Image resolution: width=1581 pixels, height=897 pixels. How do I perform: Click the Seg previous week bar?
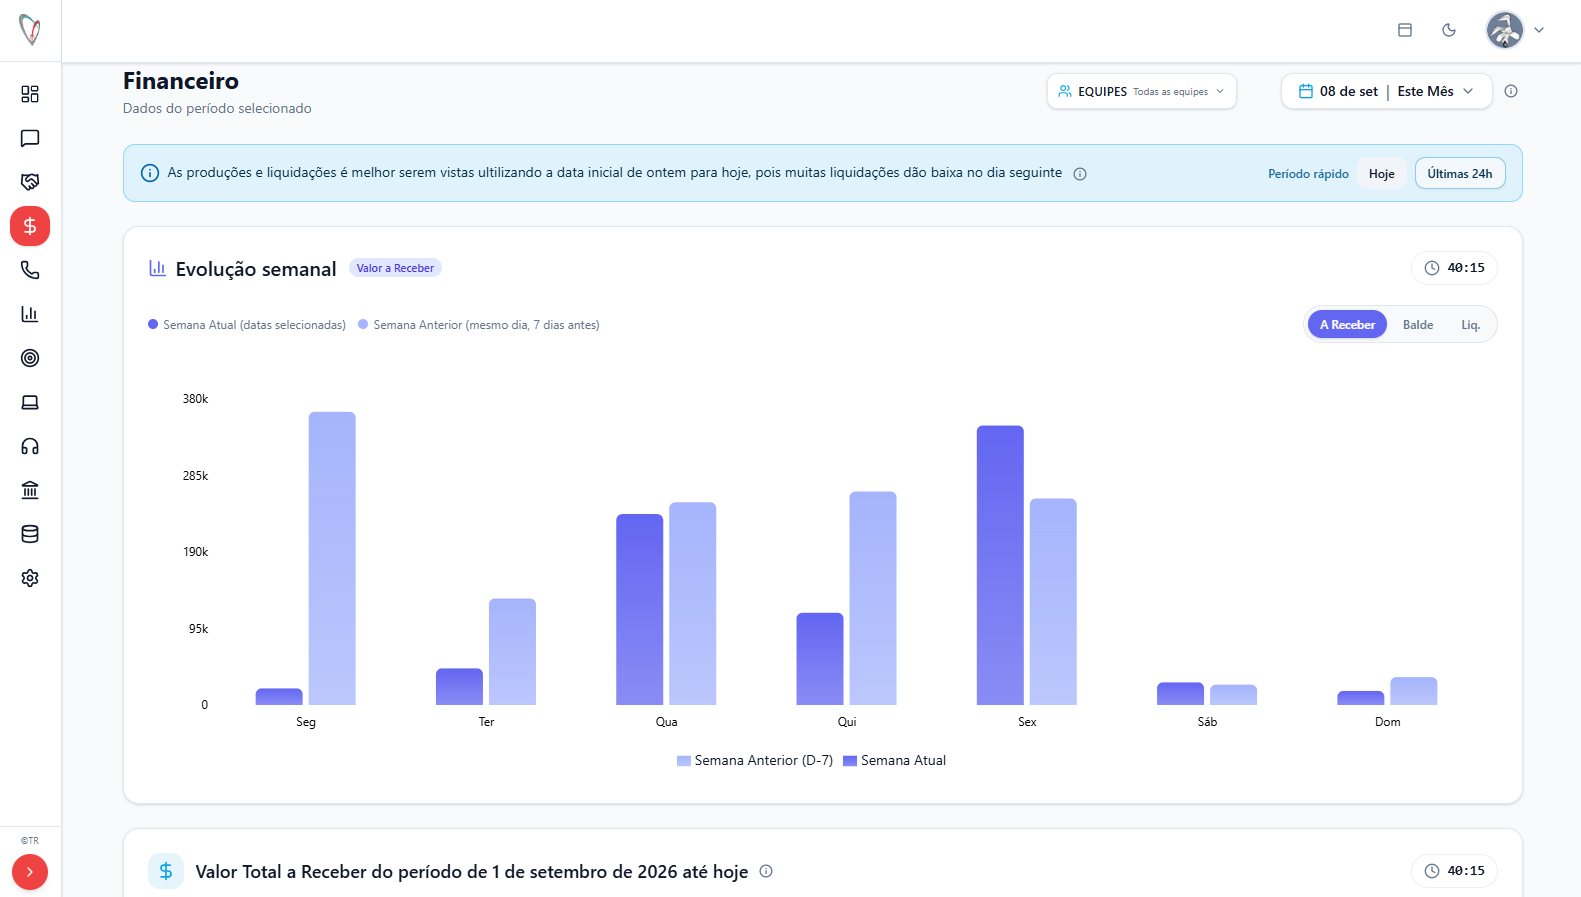[332, 558]
